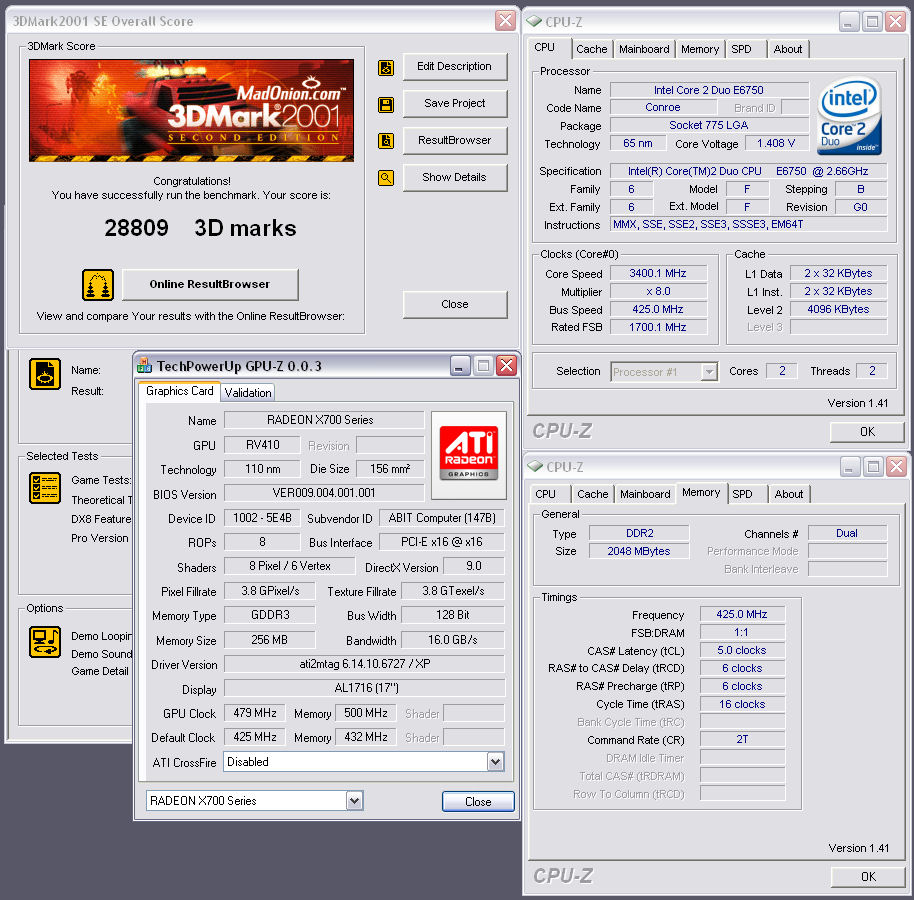914x900 pixels.
Task: Click the Level 2 cache 4096 KBytes value
Action: coord(838,310)
